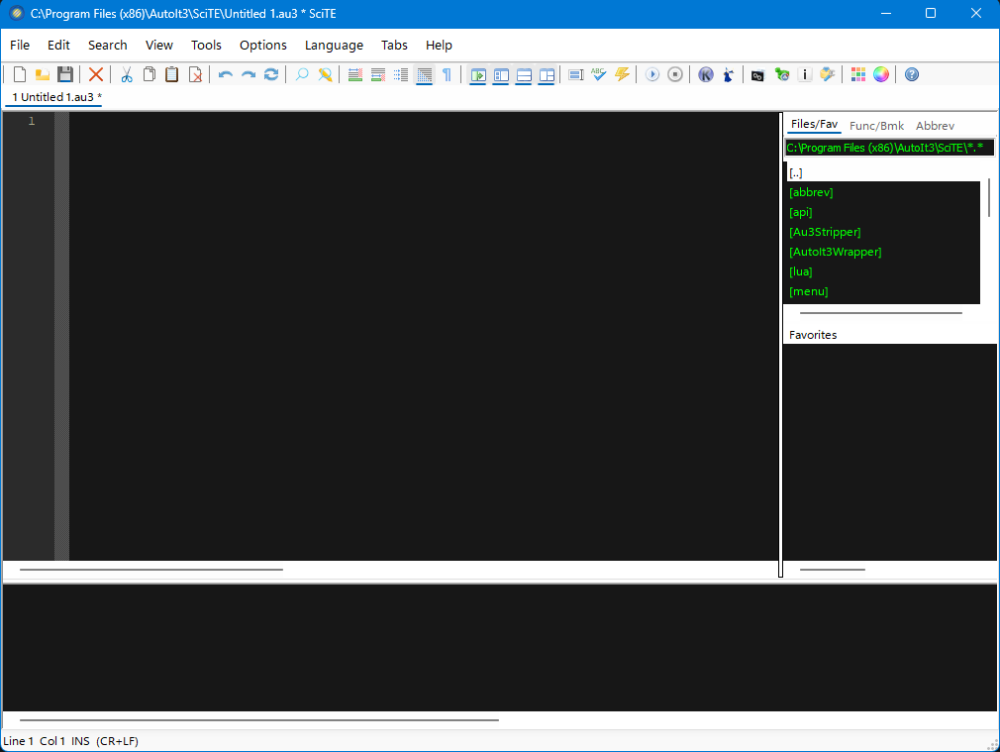Viewport: 1000px width, 752px height.
Task: Click the editor horizontal scrollbar
Action: coord(151,570)
